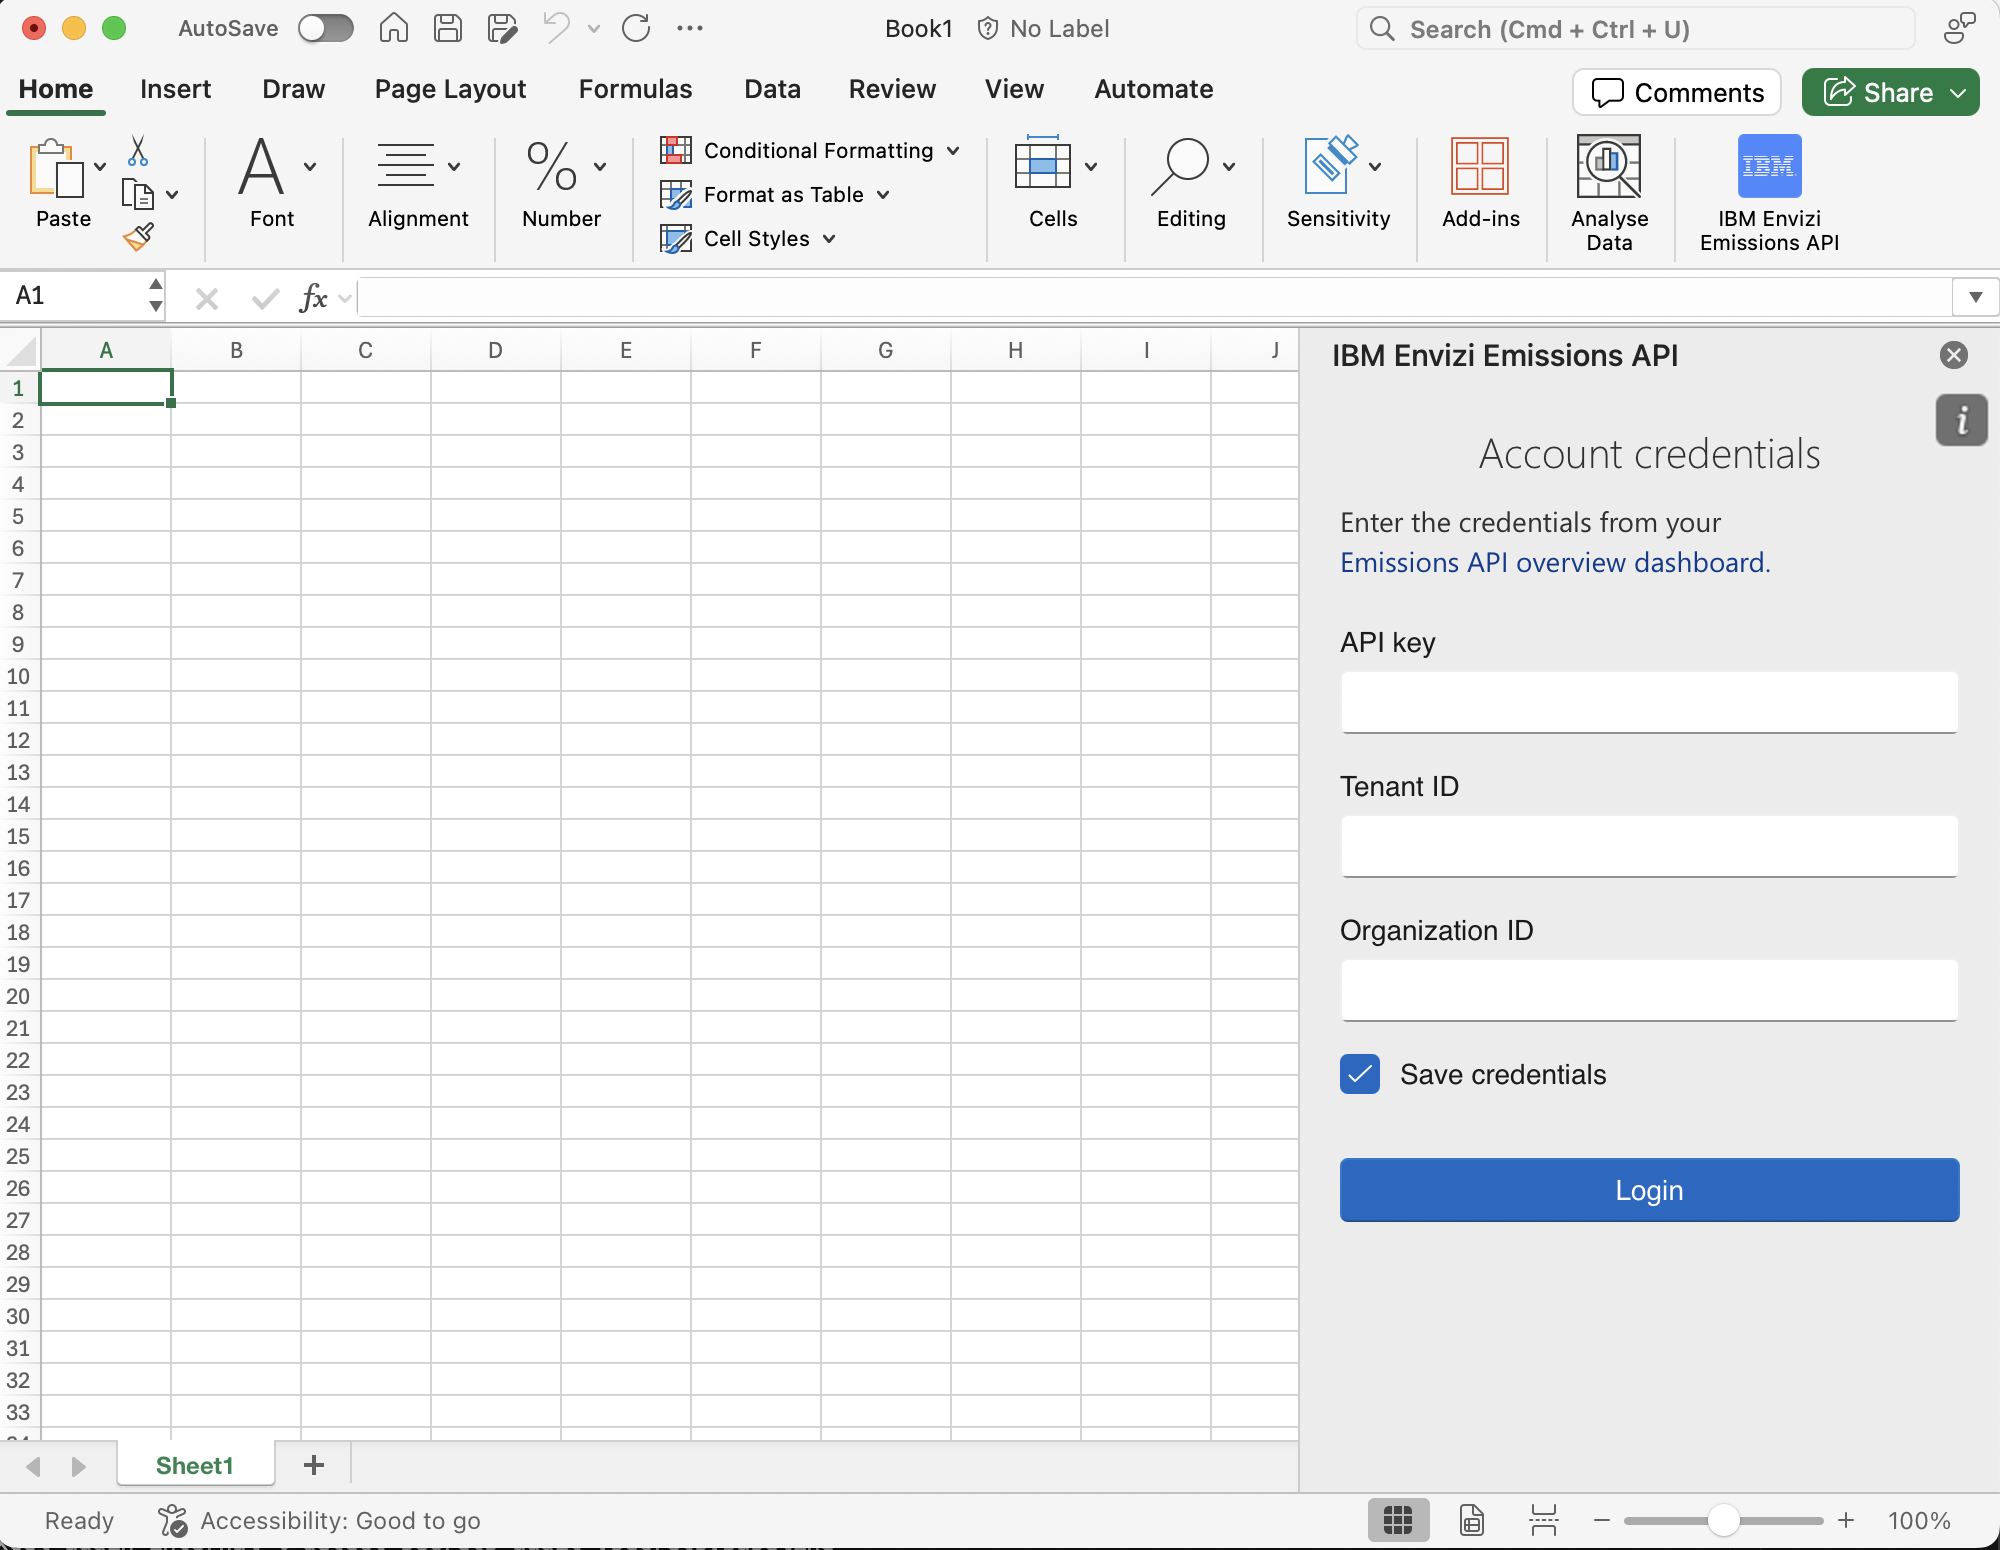Switch to Page Layout view in status bar
The height and width of the screenshot is (1550, 2000).
tap(1471, 1520)
